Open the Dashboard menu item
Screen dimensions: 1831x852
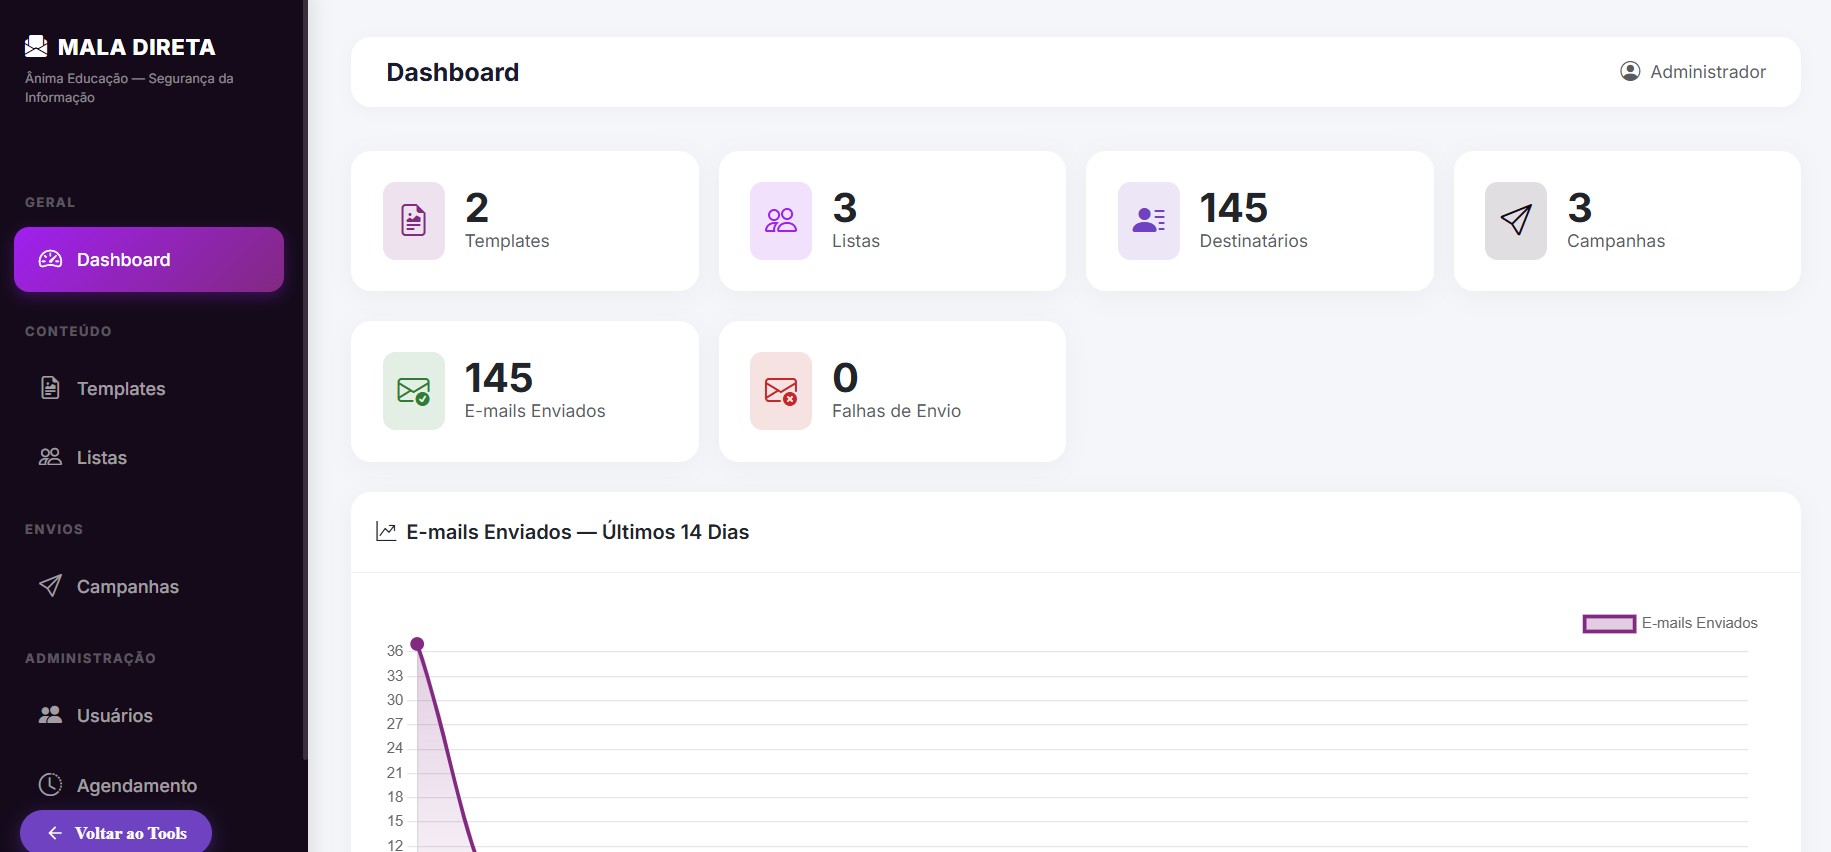pyautogui.click(x=149, y=260)
